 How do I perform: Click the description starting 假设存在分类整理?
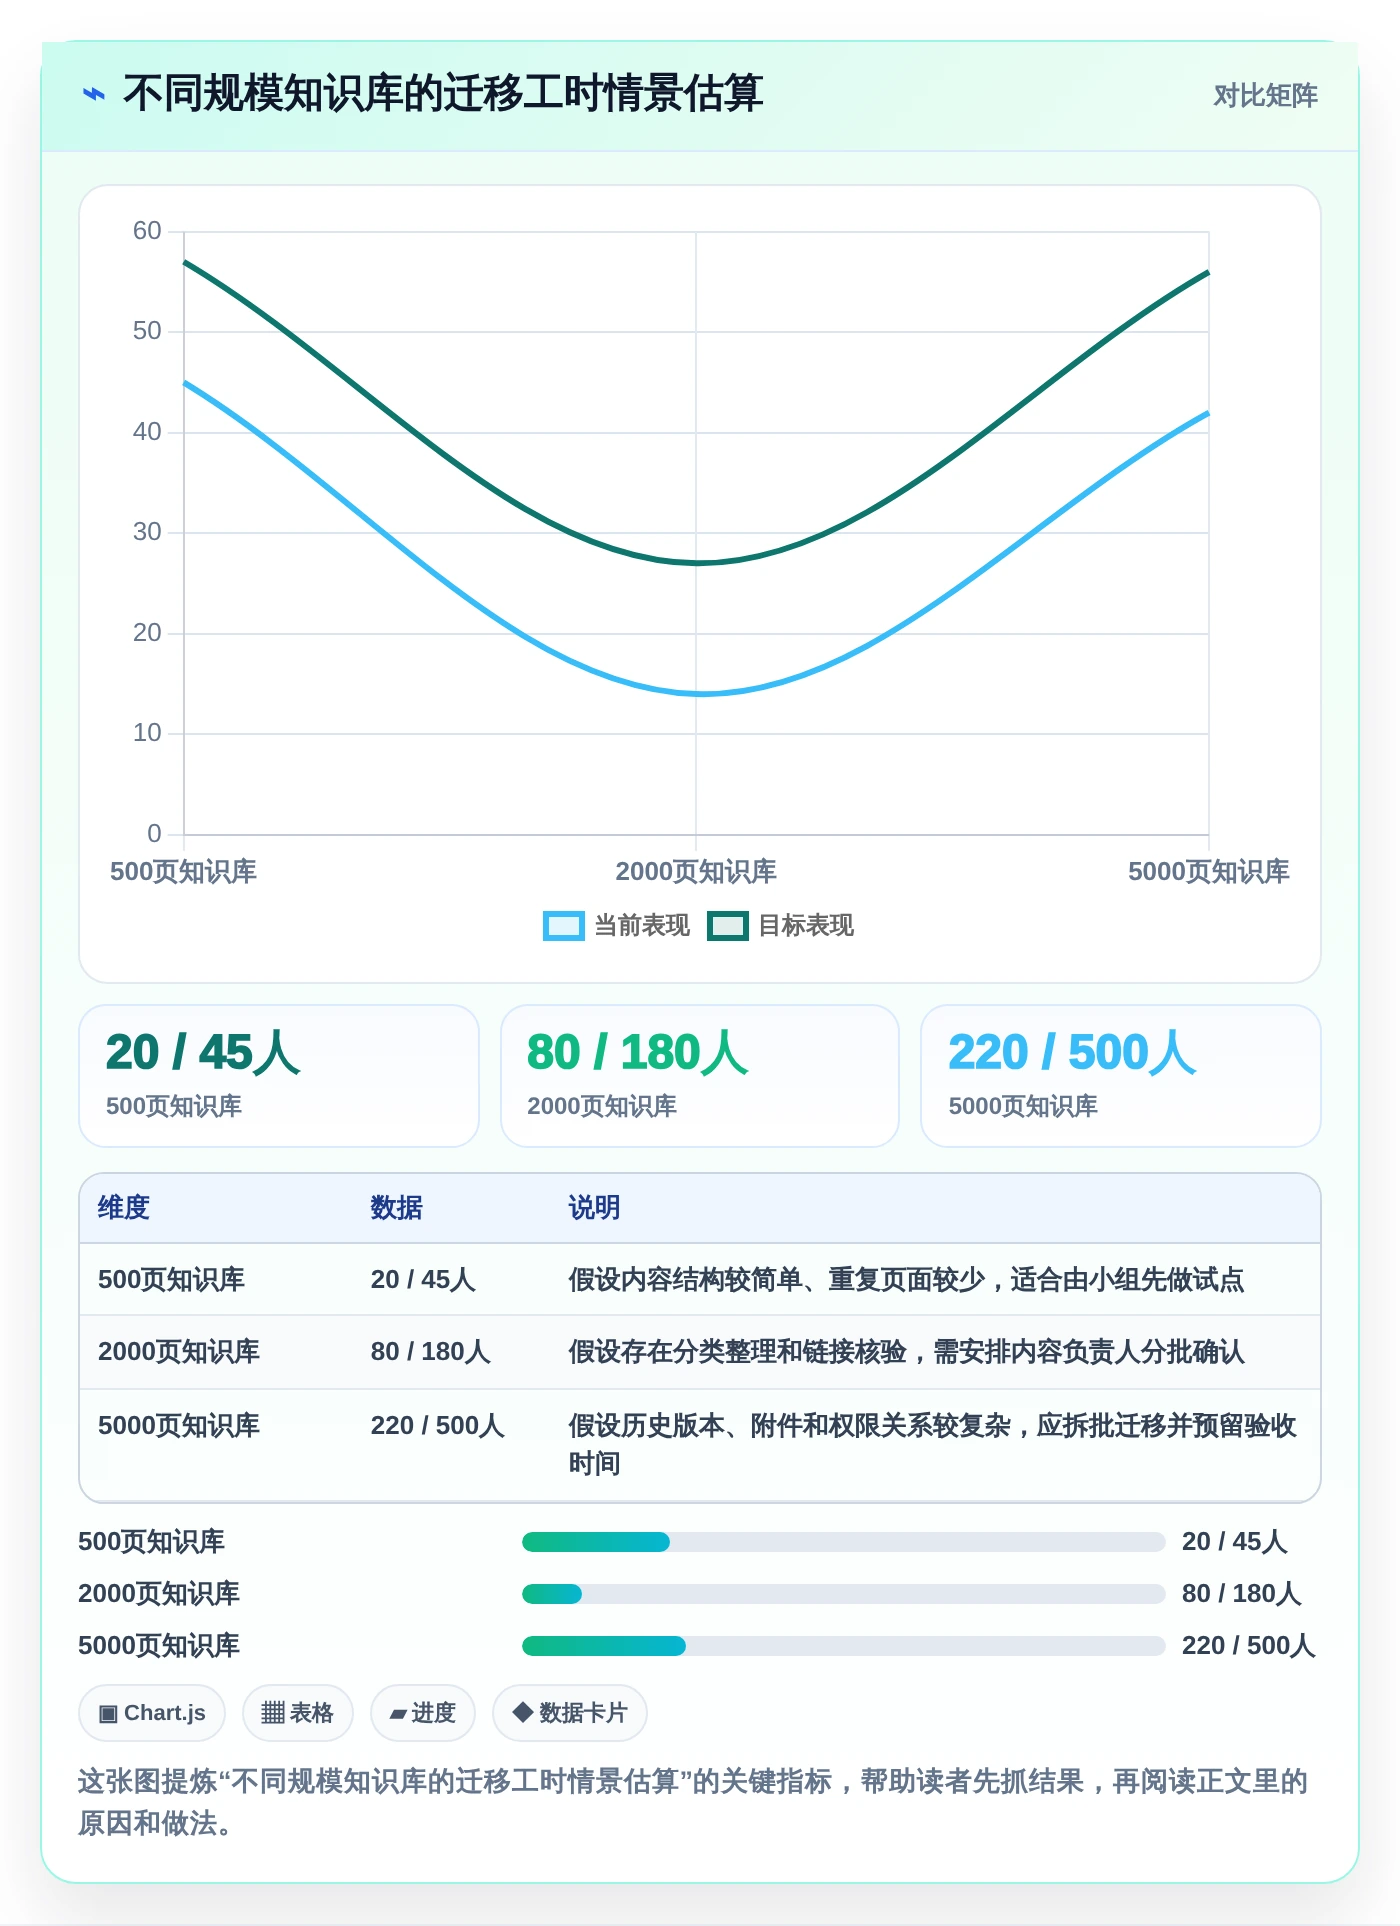pyautogui.click(x=907, y=1352)
